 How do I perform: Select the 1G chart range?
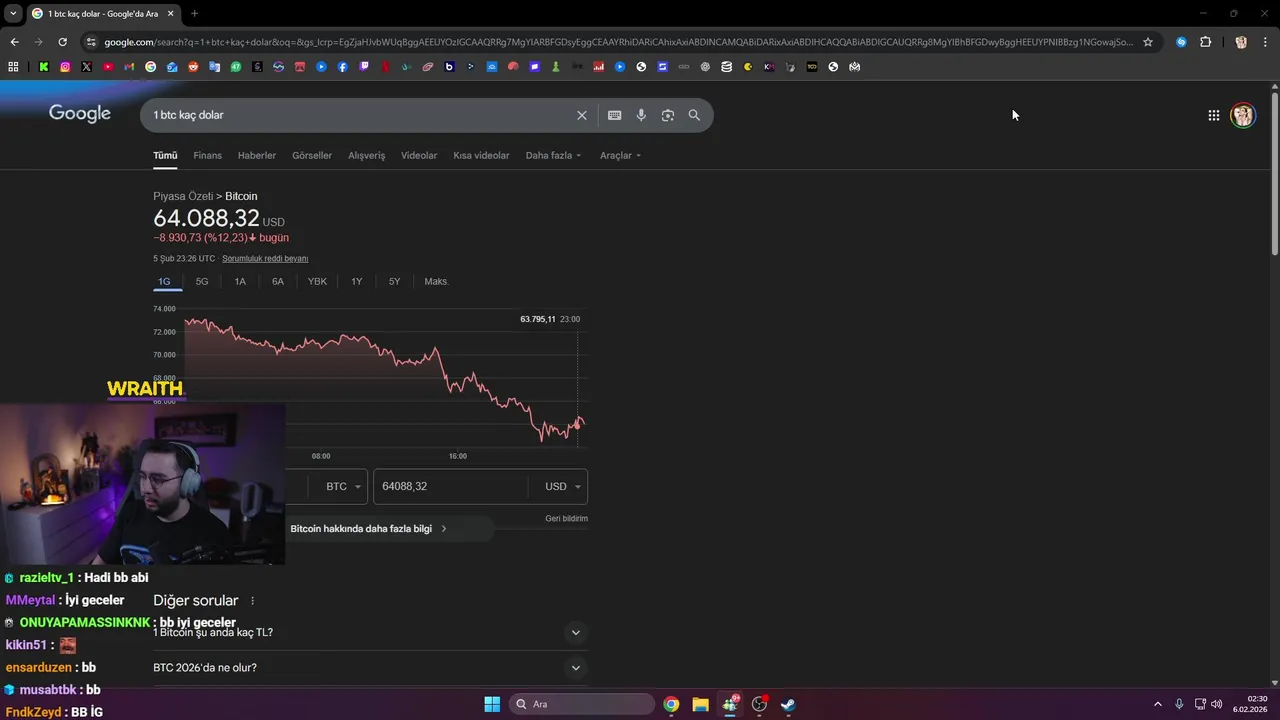pyautogui.click(x=164, y=282)
